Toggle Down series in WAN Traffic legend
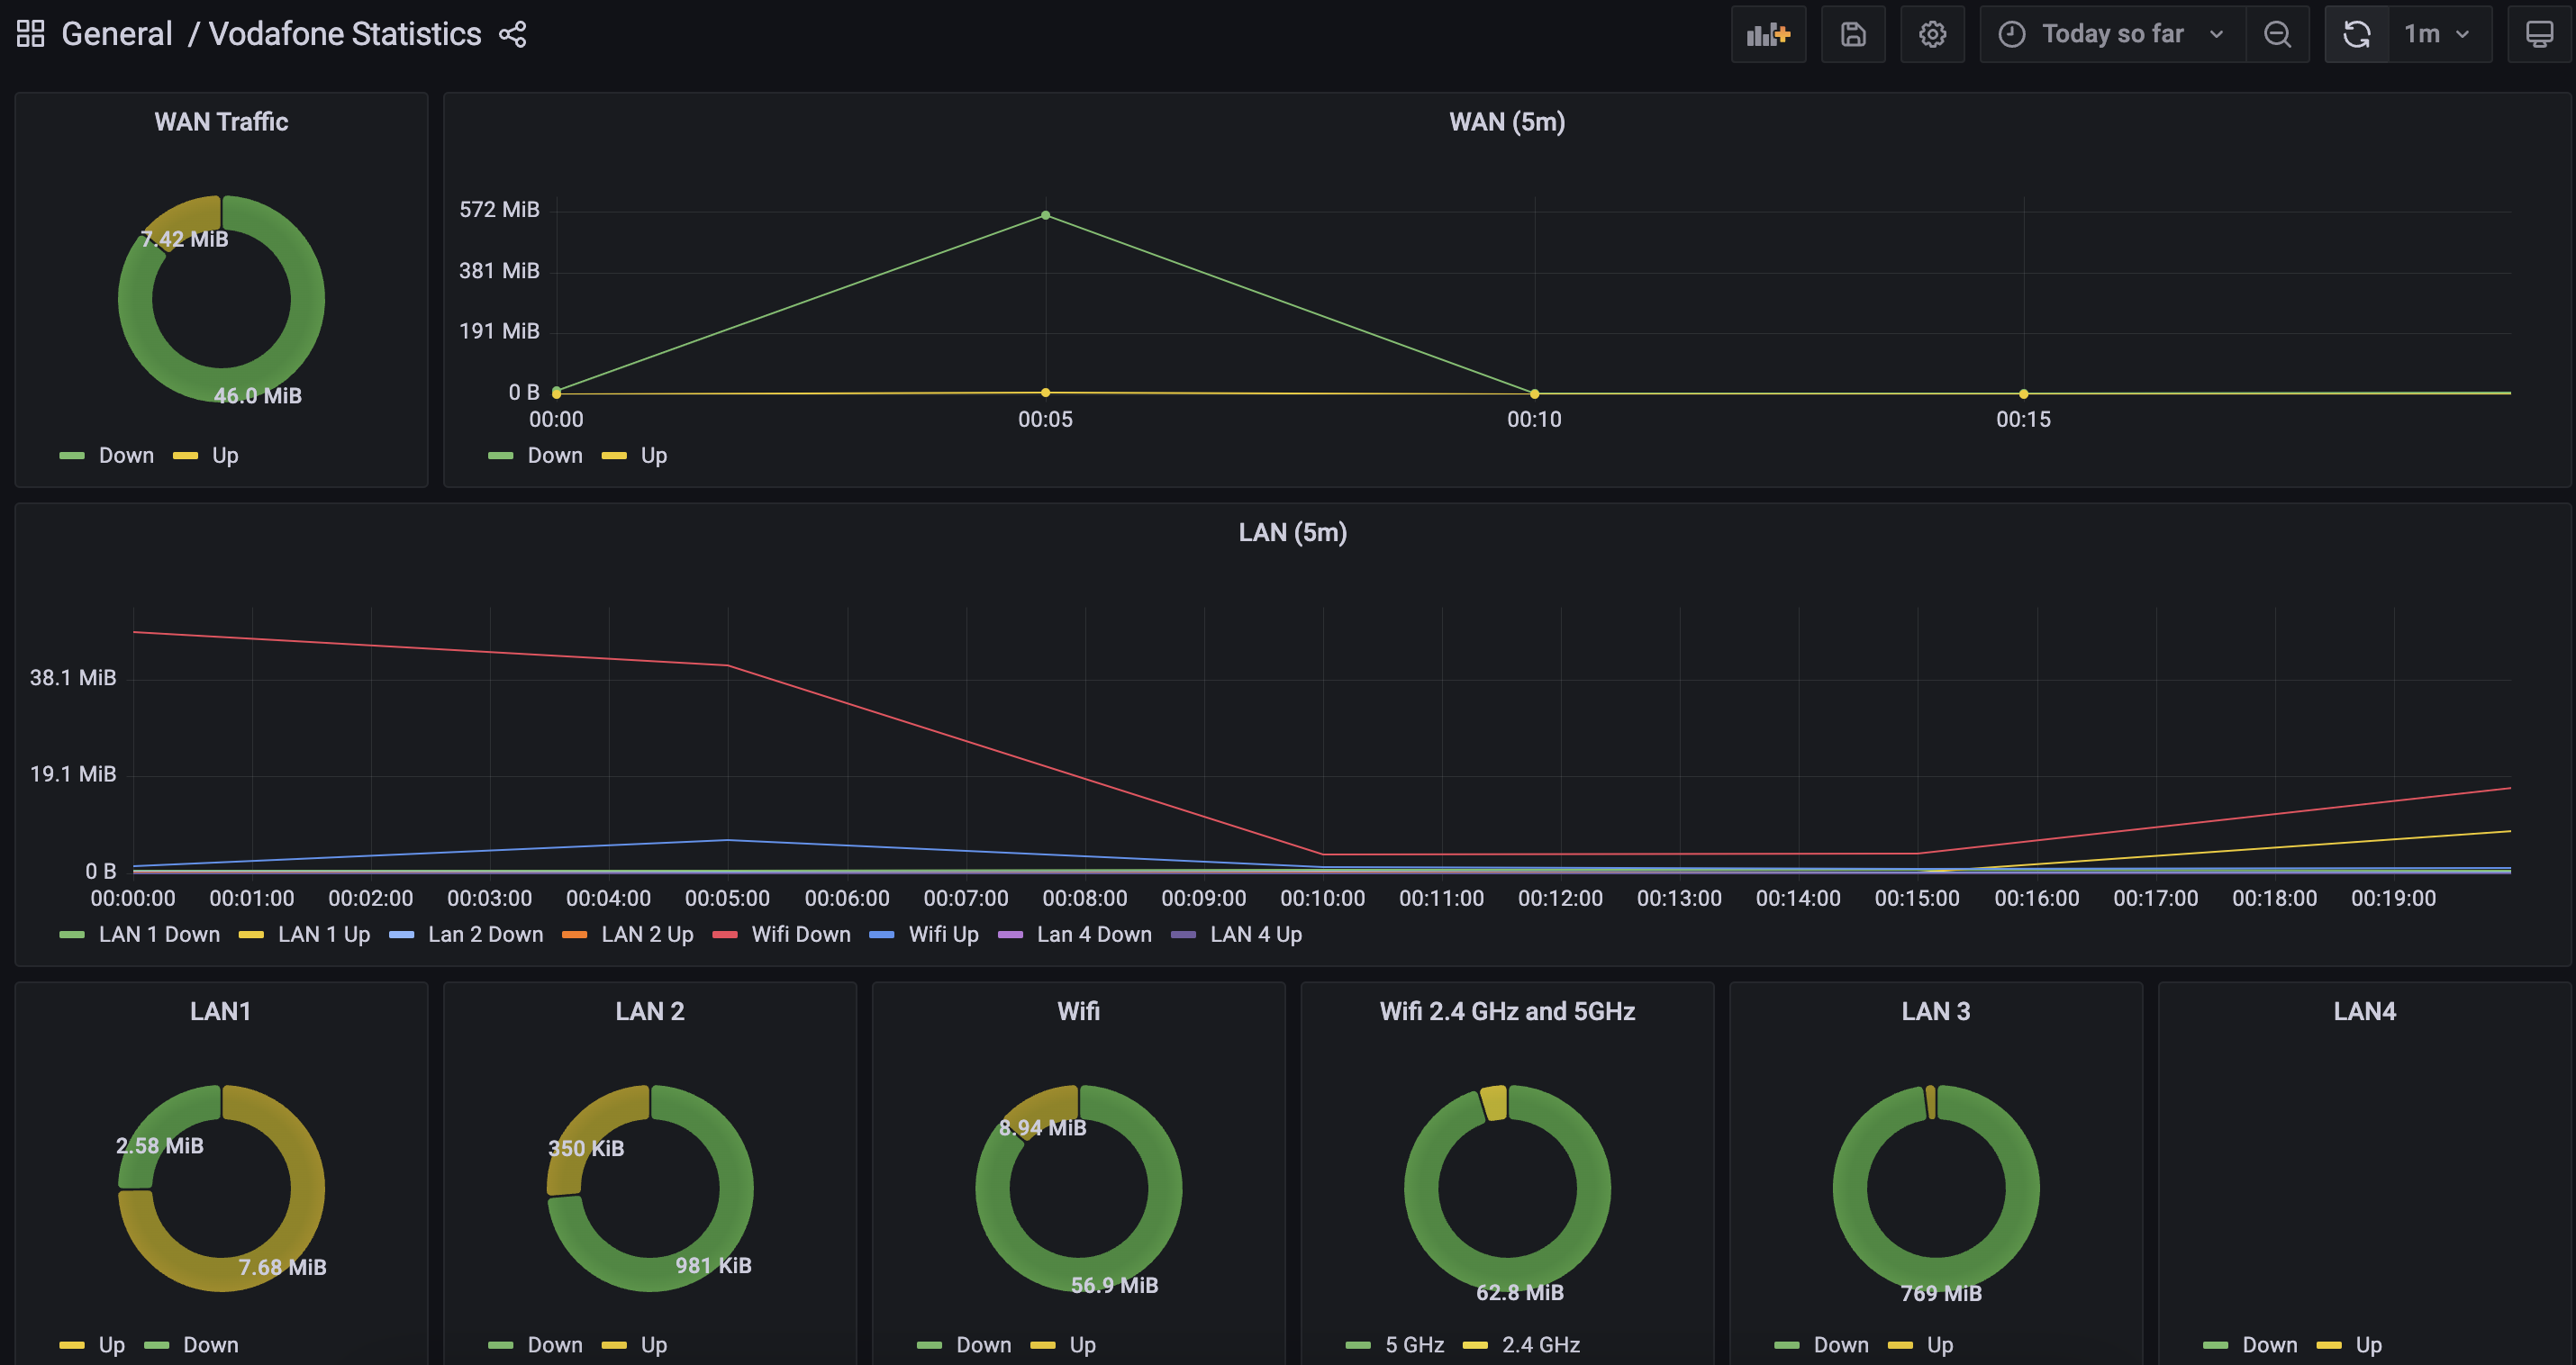Screen dimensions: 2576x1365 [126, 455]
